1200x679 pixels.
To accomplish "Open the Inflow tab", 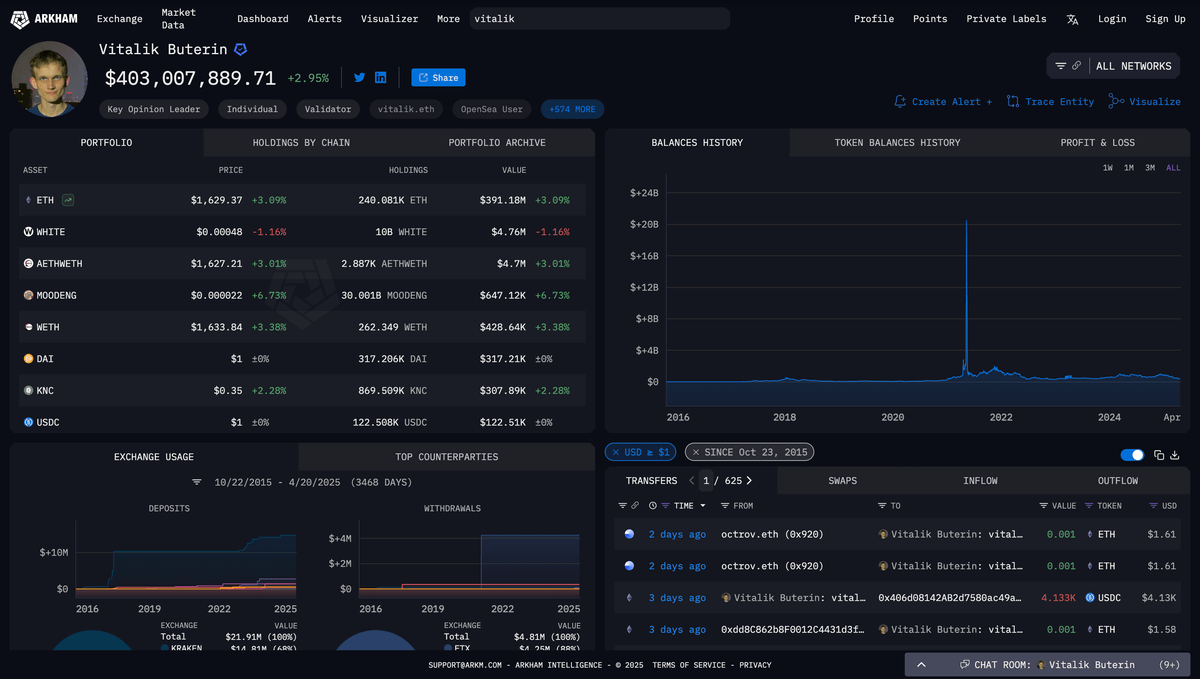I will tap(980, 481).
